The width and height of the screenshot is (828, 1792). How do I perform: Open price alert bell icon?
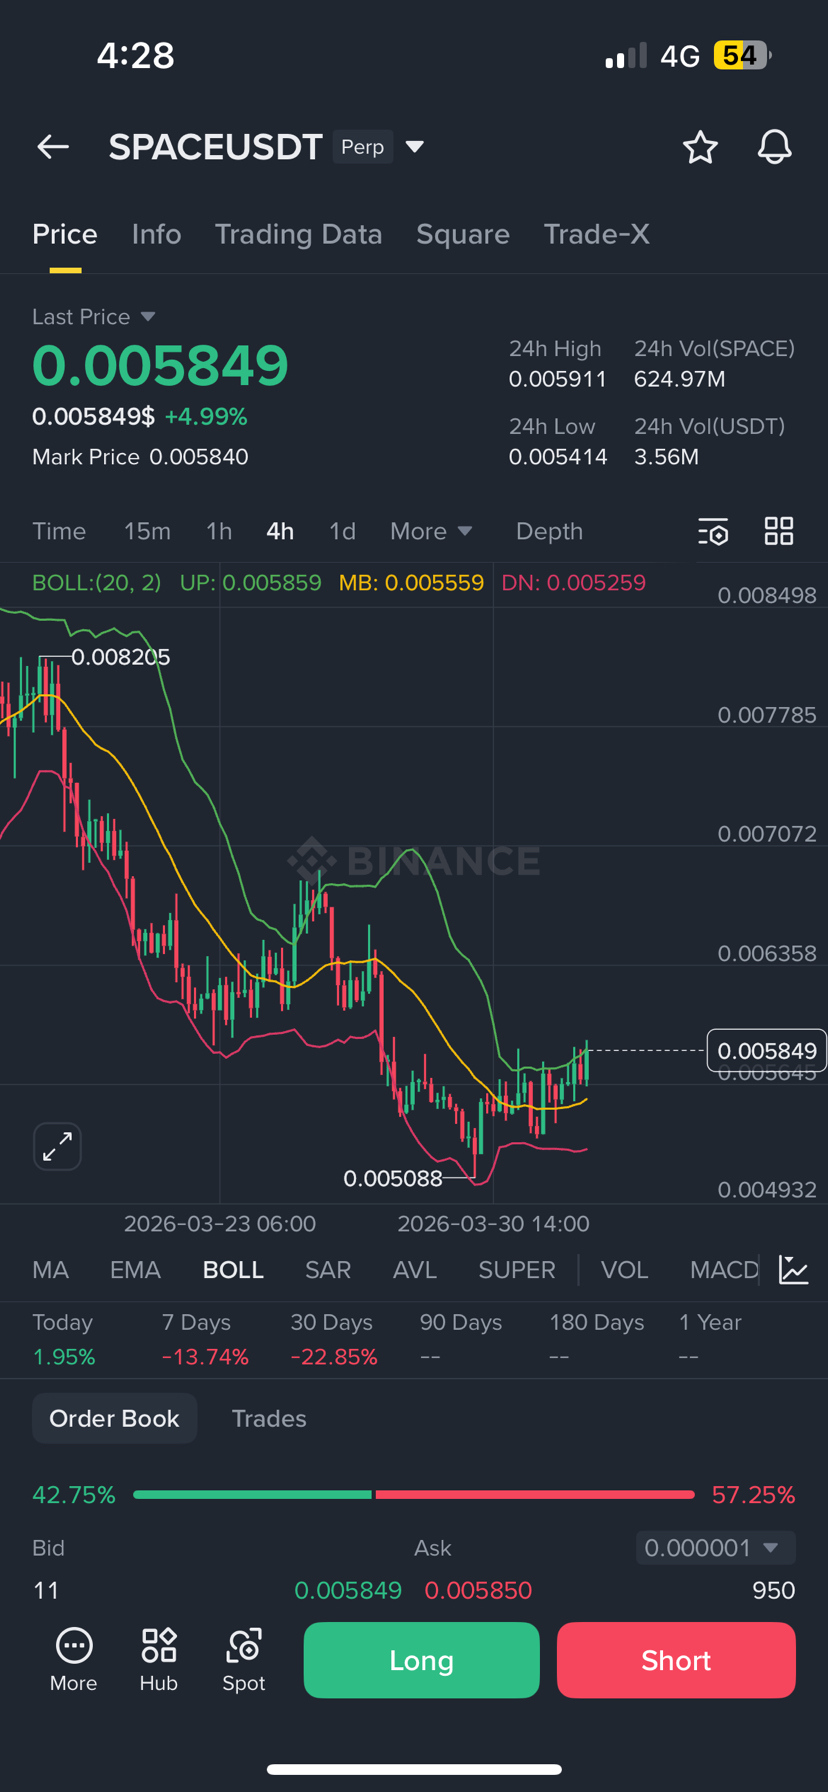774,147
